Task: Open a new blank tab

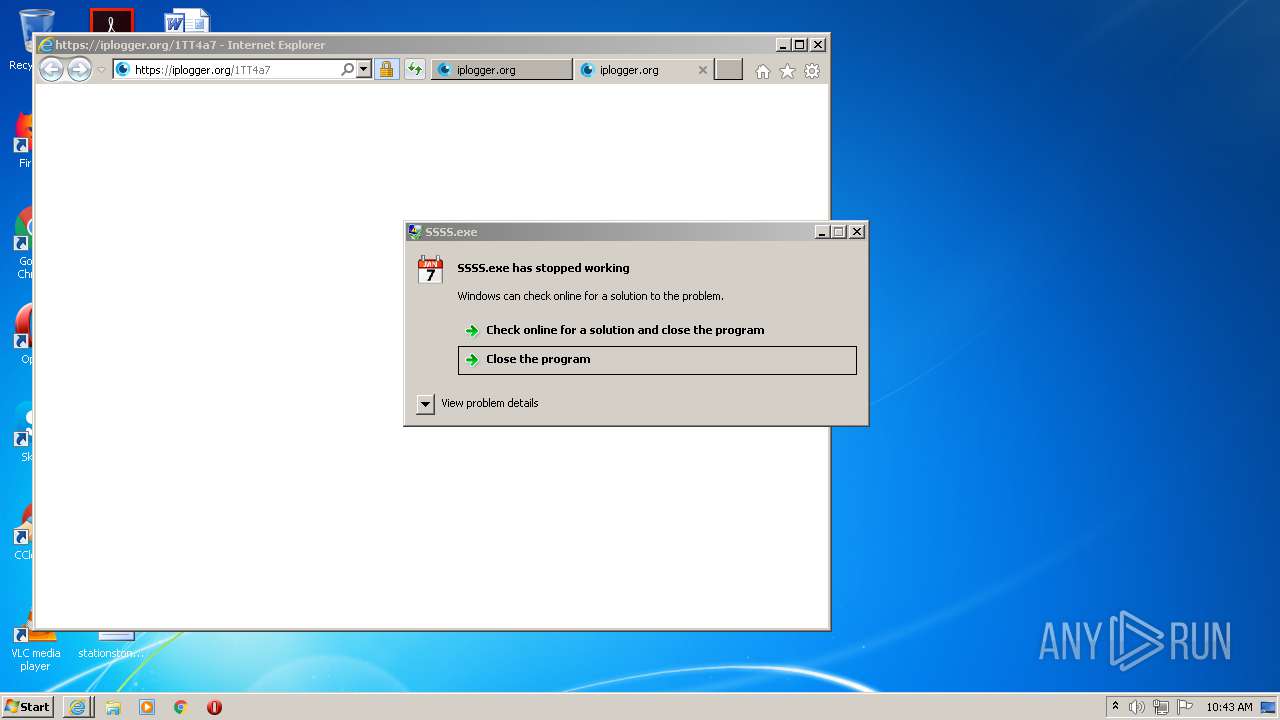Action: [729, 70]
